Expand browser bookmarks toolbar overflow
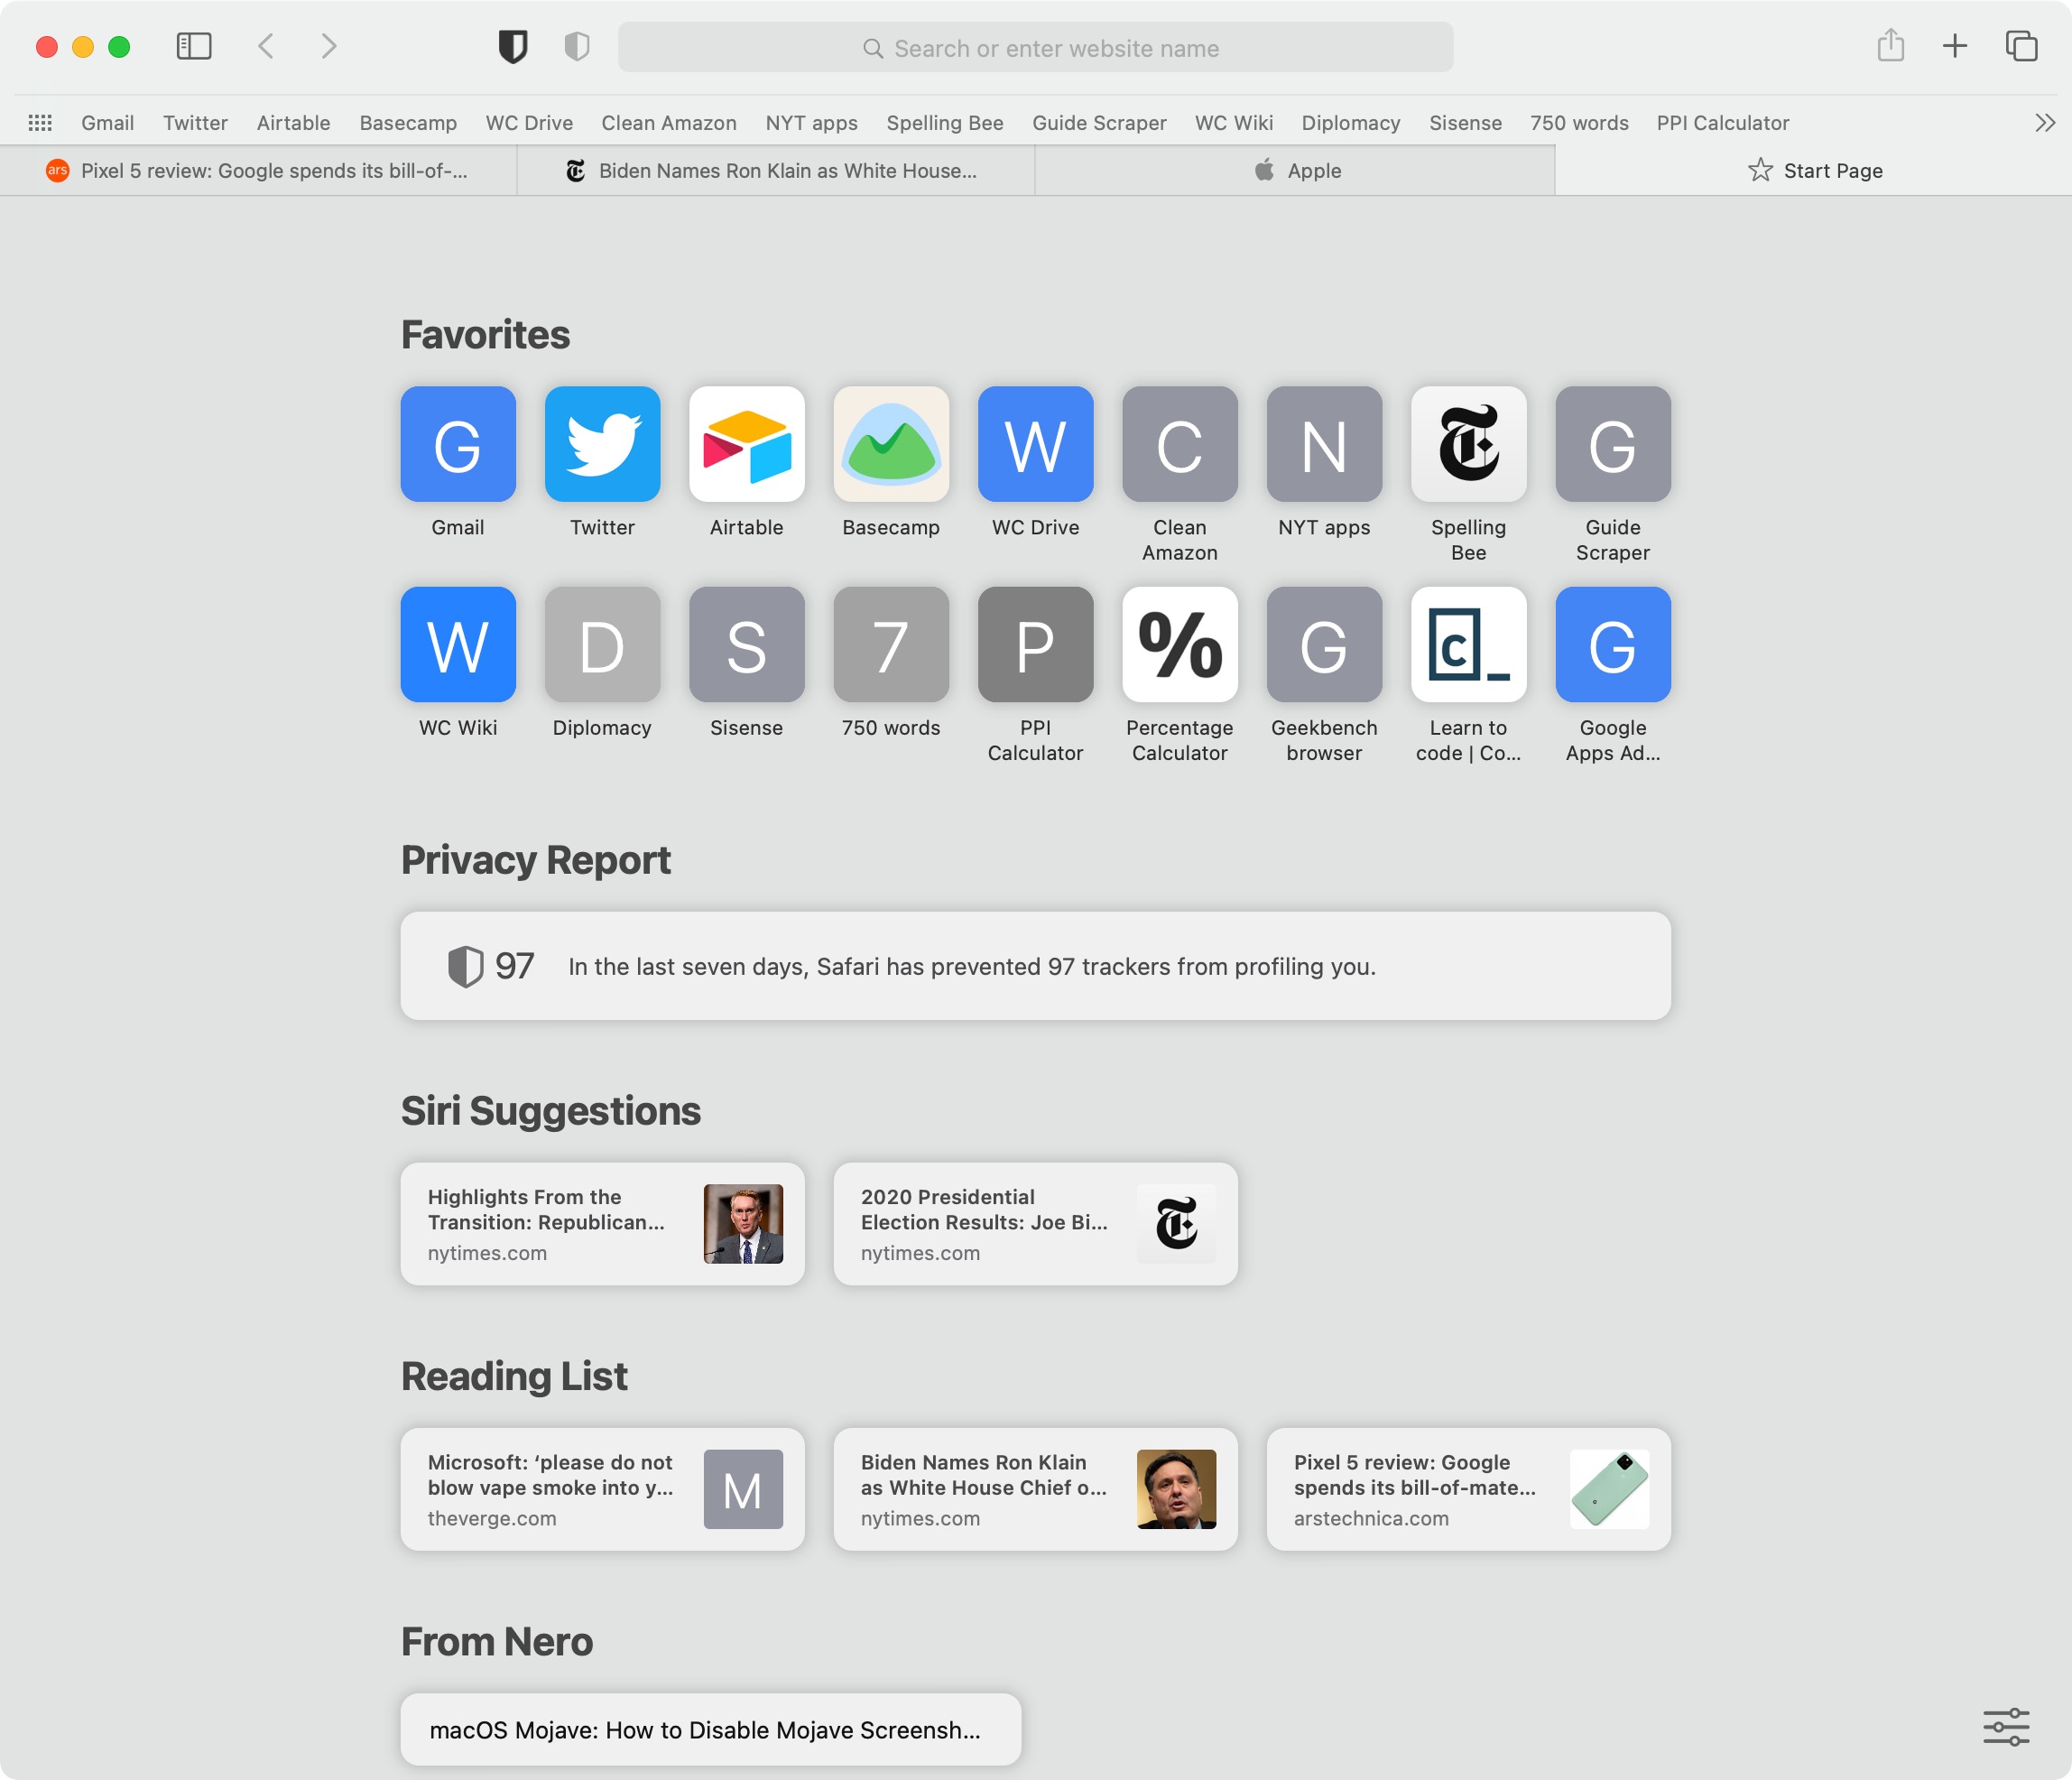 click(2042, 120)
